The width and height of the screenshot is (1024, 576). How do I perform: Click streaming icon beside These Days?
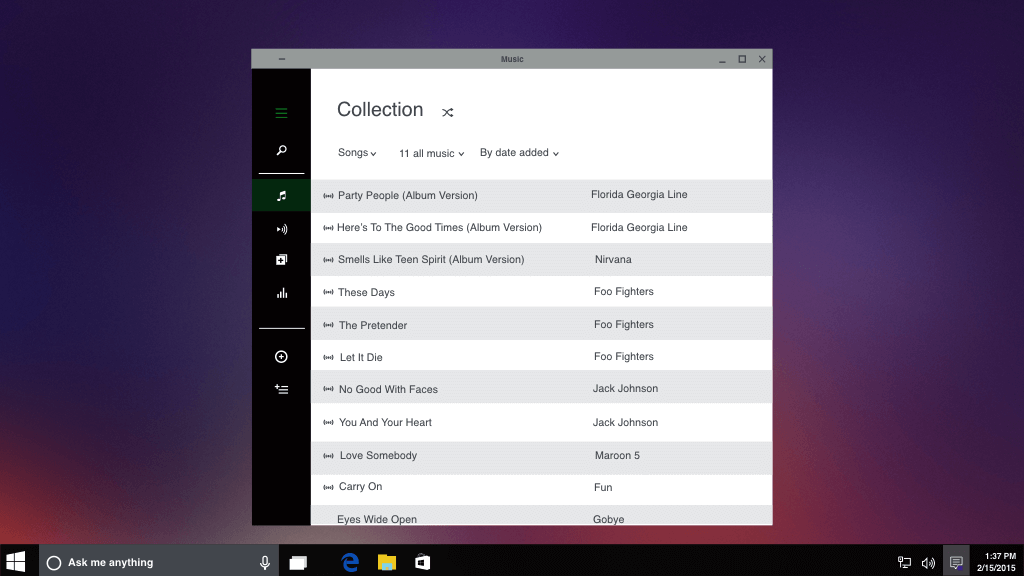328,292
